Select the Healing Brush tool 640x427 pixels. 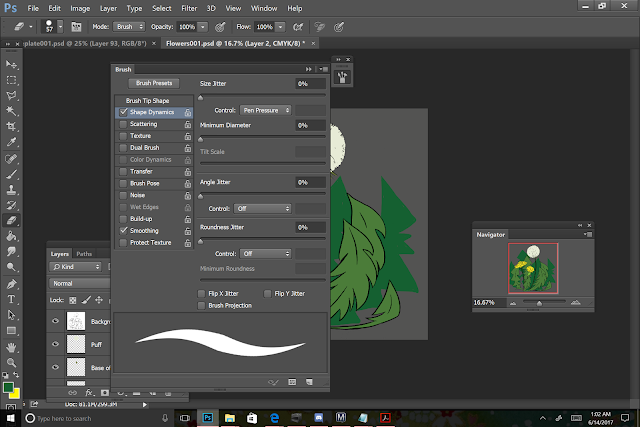click(x=11, y=159)
